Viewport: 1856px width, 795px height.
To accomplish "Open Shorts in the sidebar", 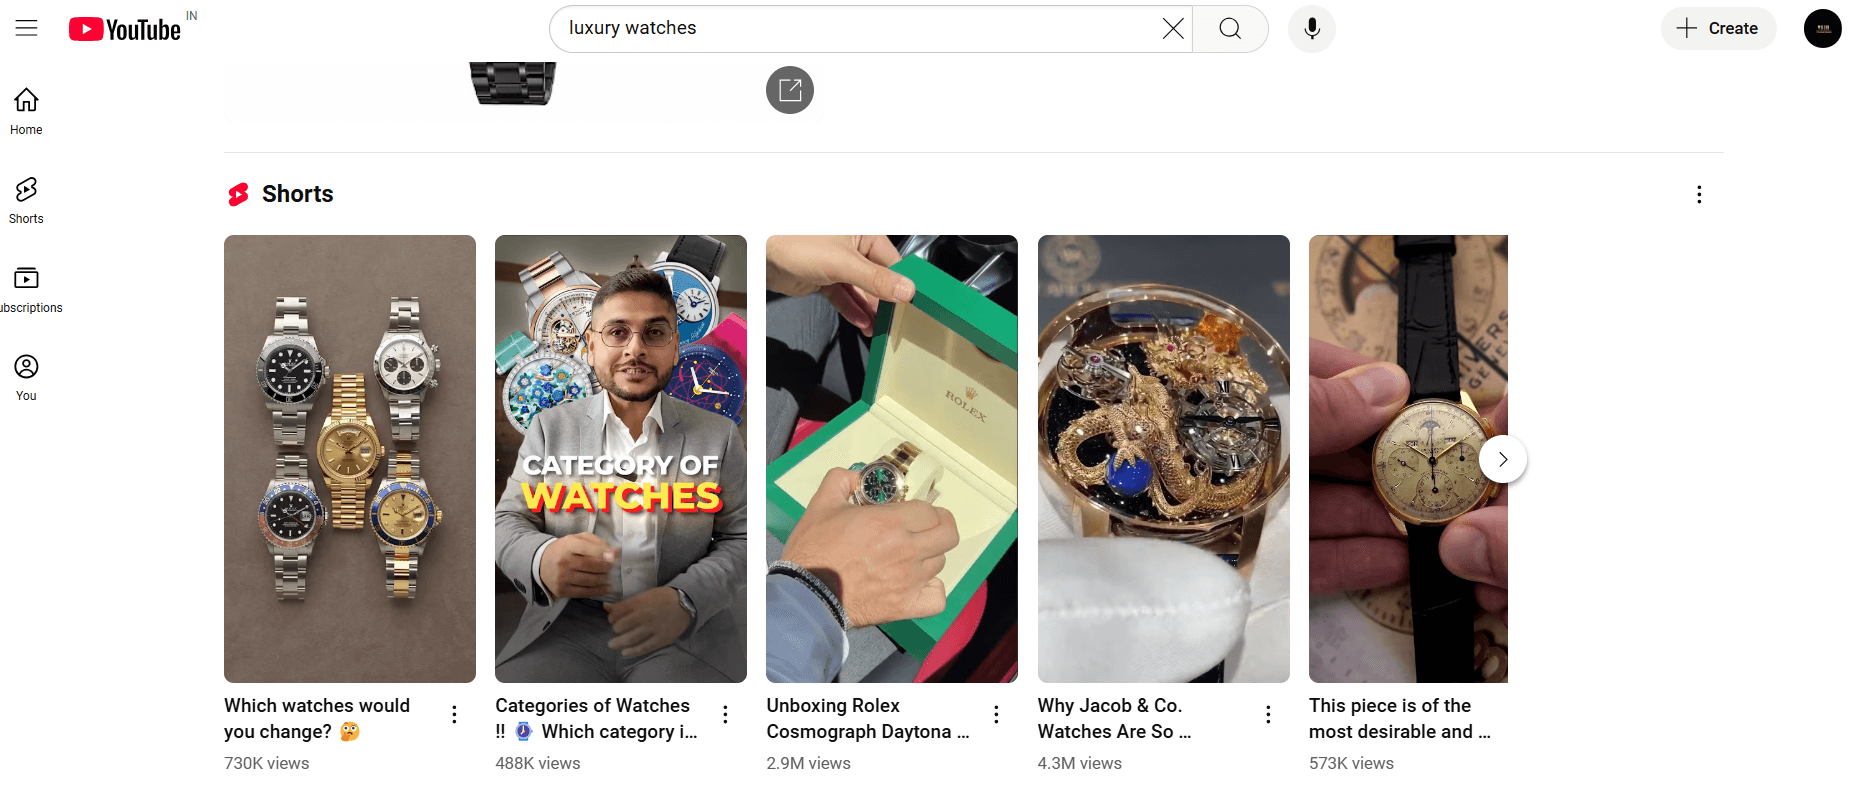I will 26,200.
